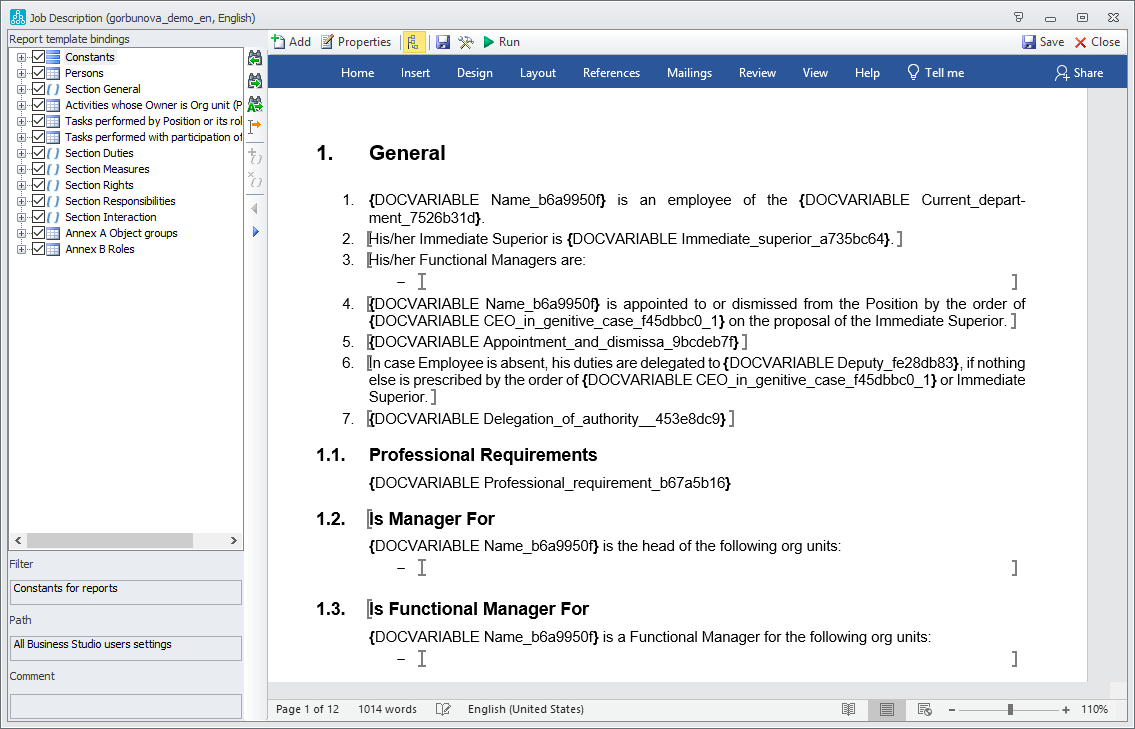This screenshot has height=729, width=1135.
Task: Uncheck the Section Rights checkbox
Action: pyautogui.click(x=38, y=185)
